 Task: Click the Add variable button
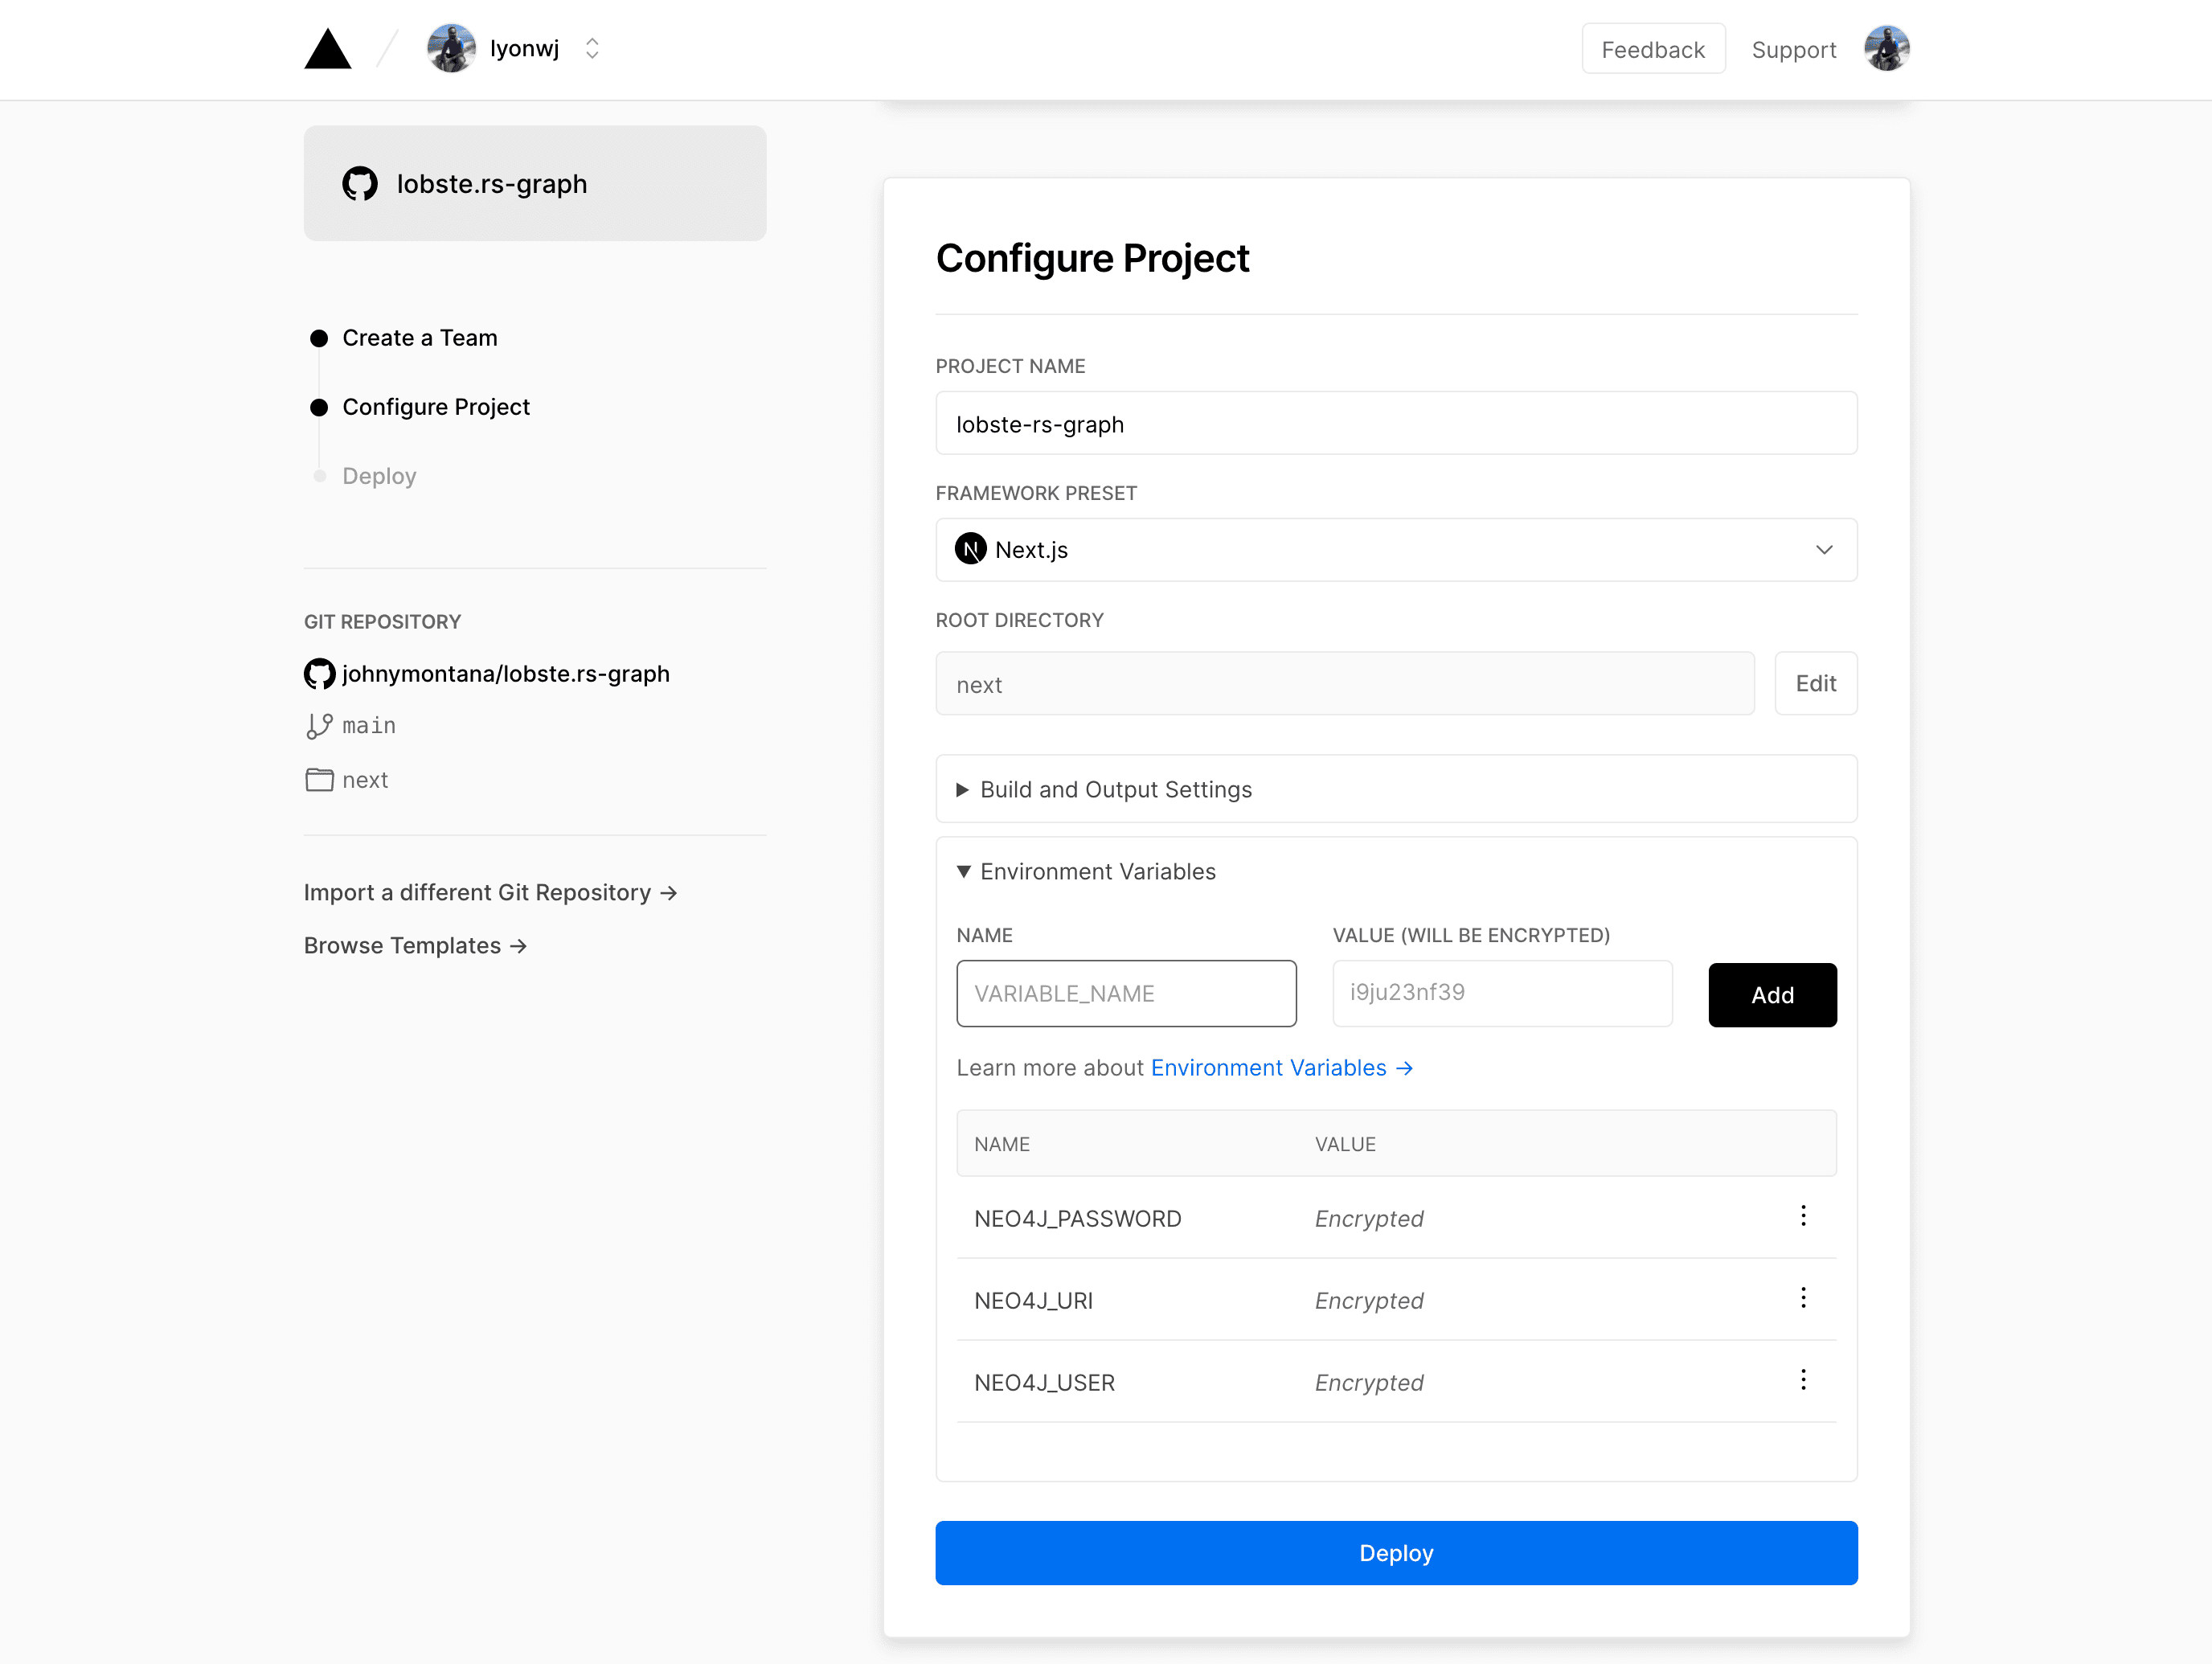tap(1771, 994)
